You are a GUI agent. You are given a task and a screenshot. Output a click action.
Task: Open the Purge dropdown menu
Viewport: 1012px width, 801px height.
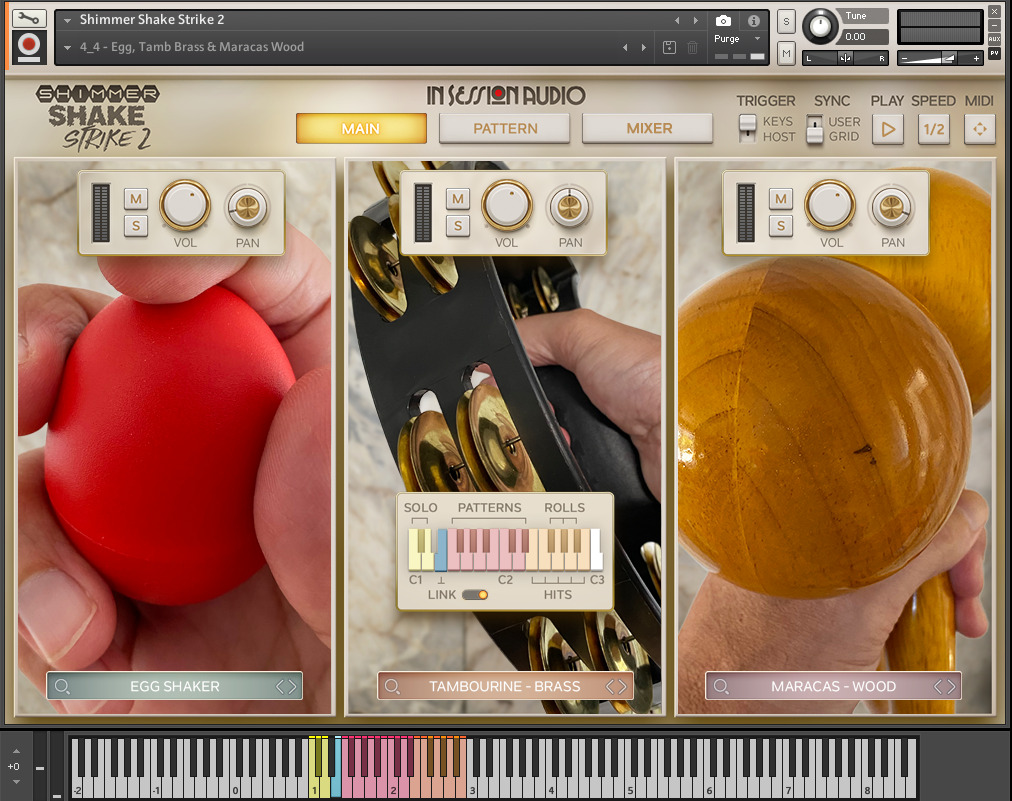[737, 39]
